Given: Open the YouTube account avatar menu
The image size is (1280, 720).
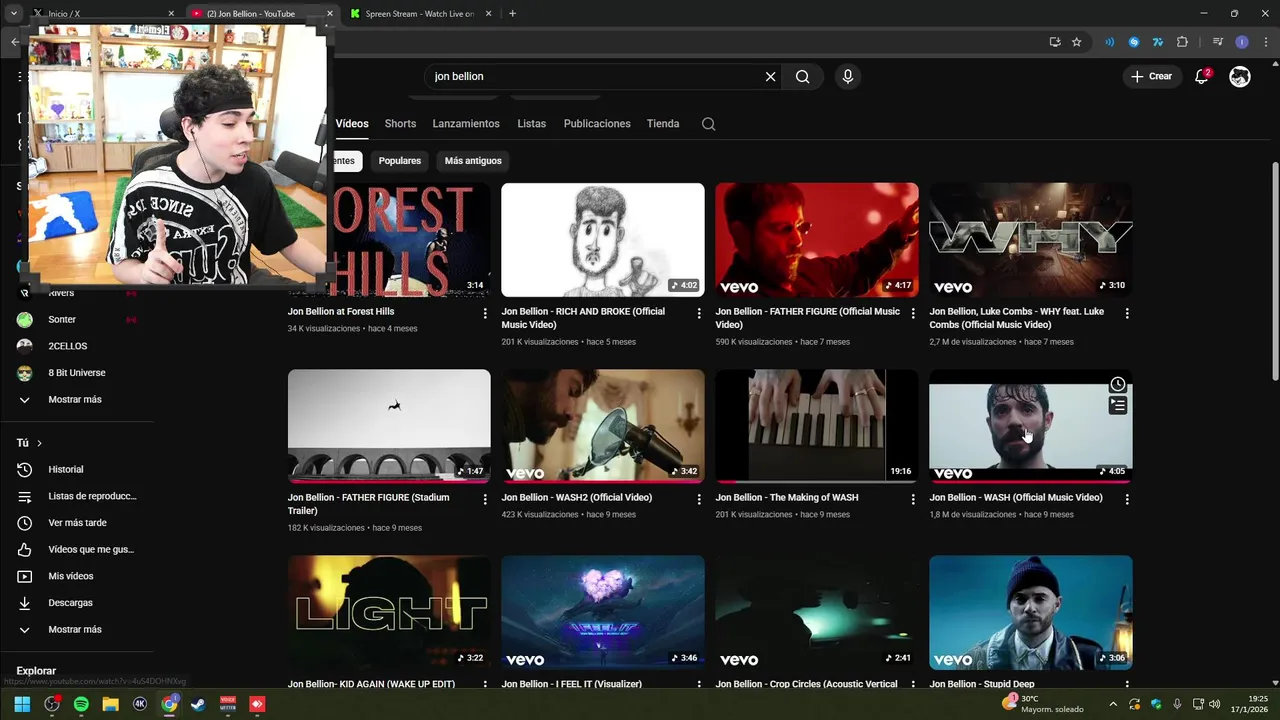Looking at the screenshot, I should pos(1240,77).
